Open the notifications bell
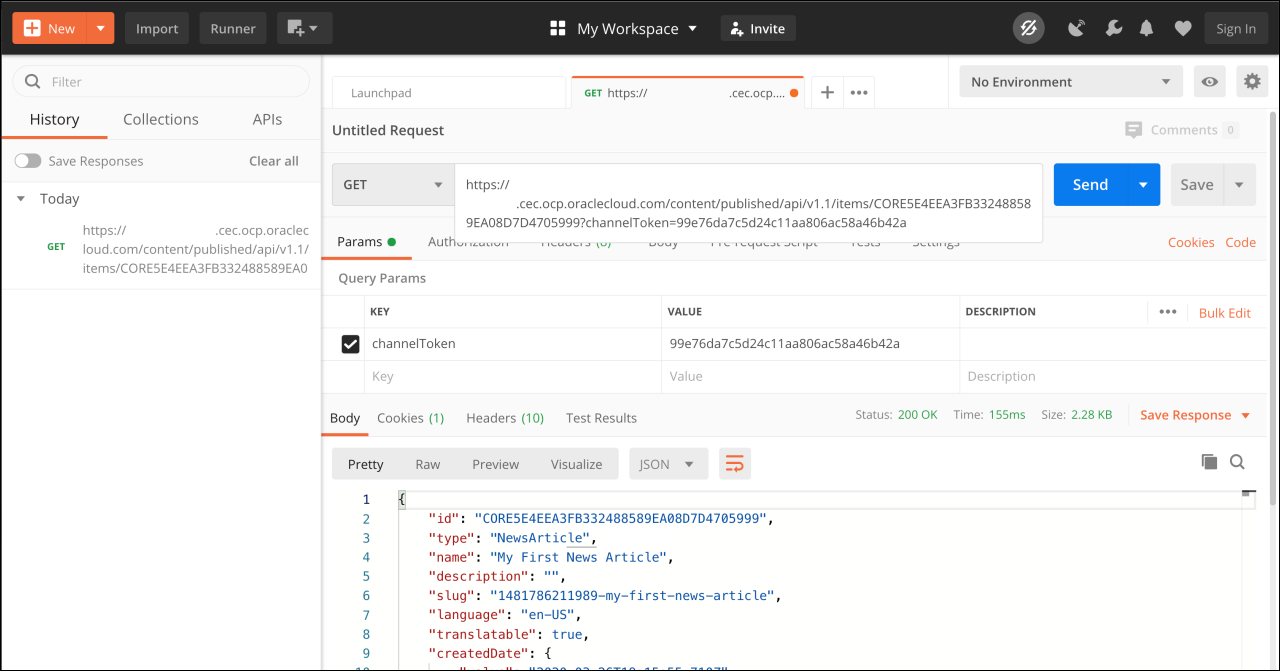The height and width of the screenshot is (671, 1280). [x=1147, y=28]
